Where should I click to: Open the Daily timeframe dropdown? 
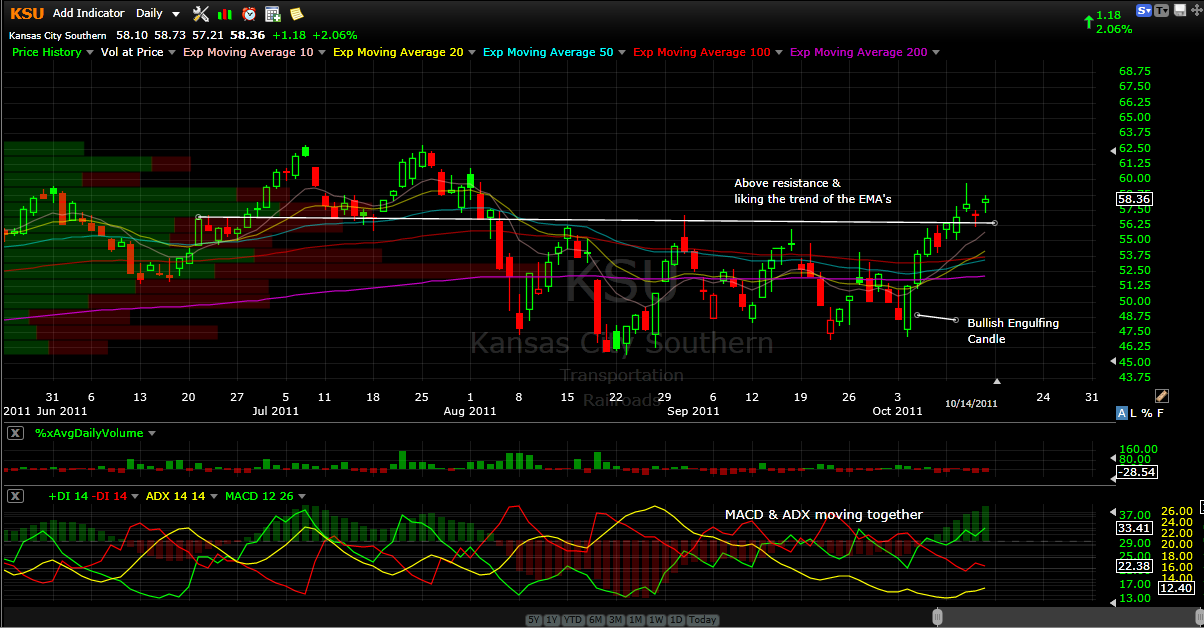(158, 13)
